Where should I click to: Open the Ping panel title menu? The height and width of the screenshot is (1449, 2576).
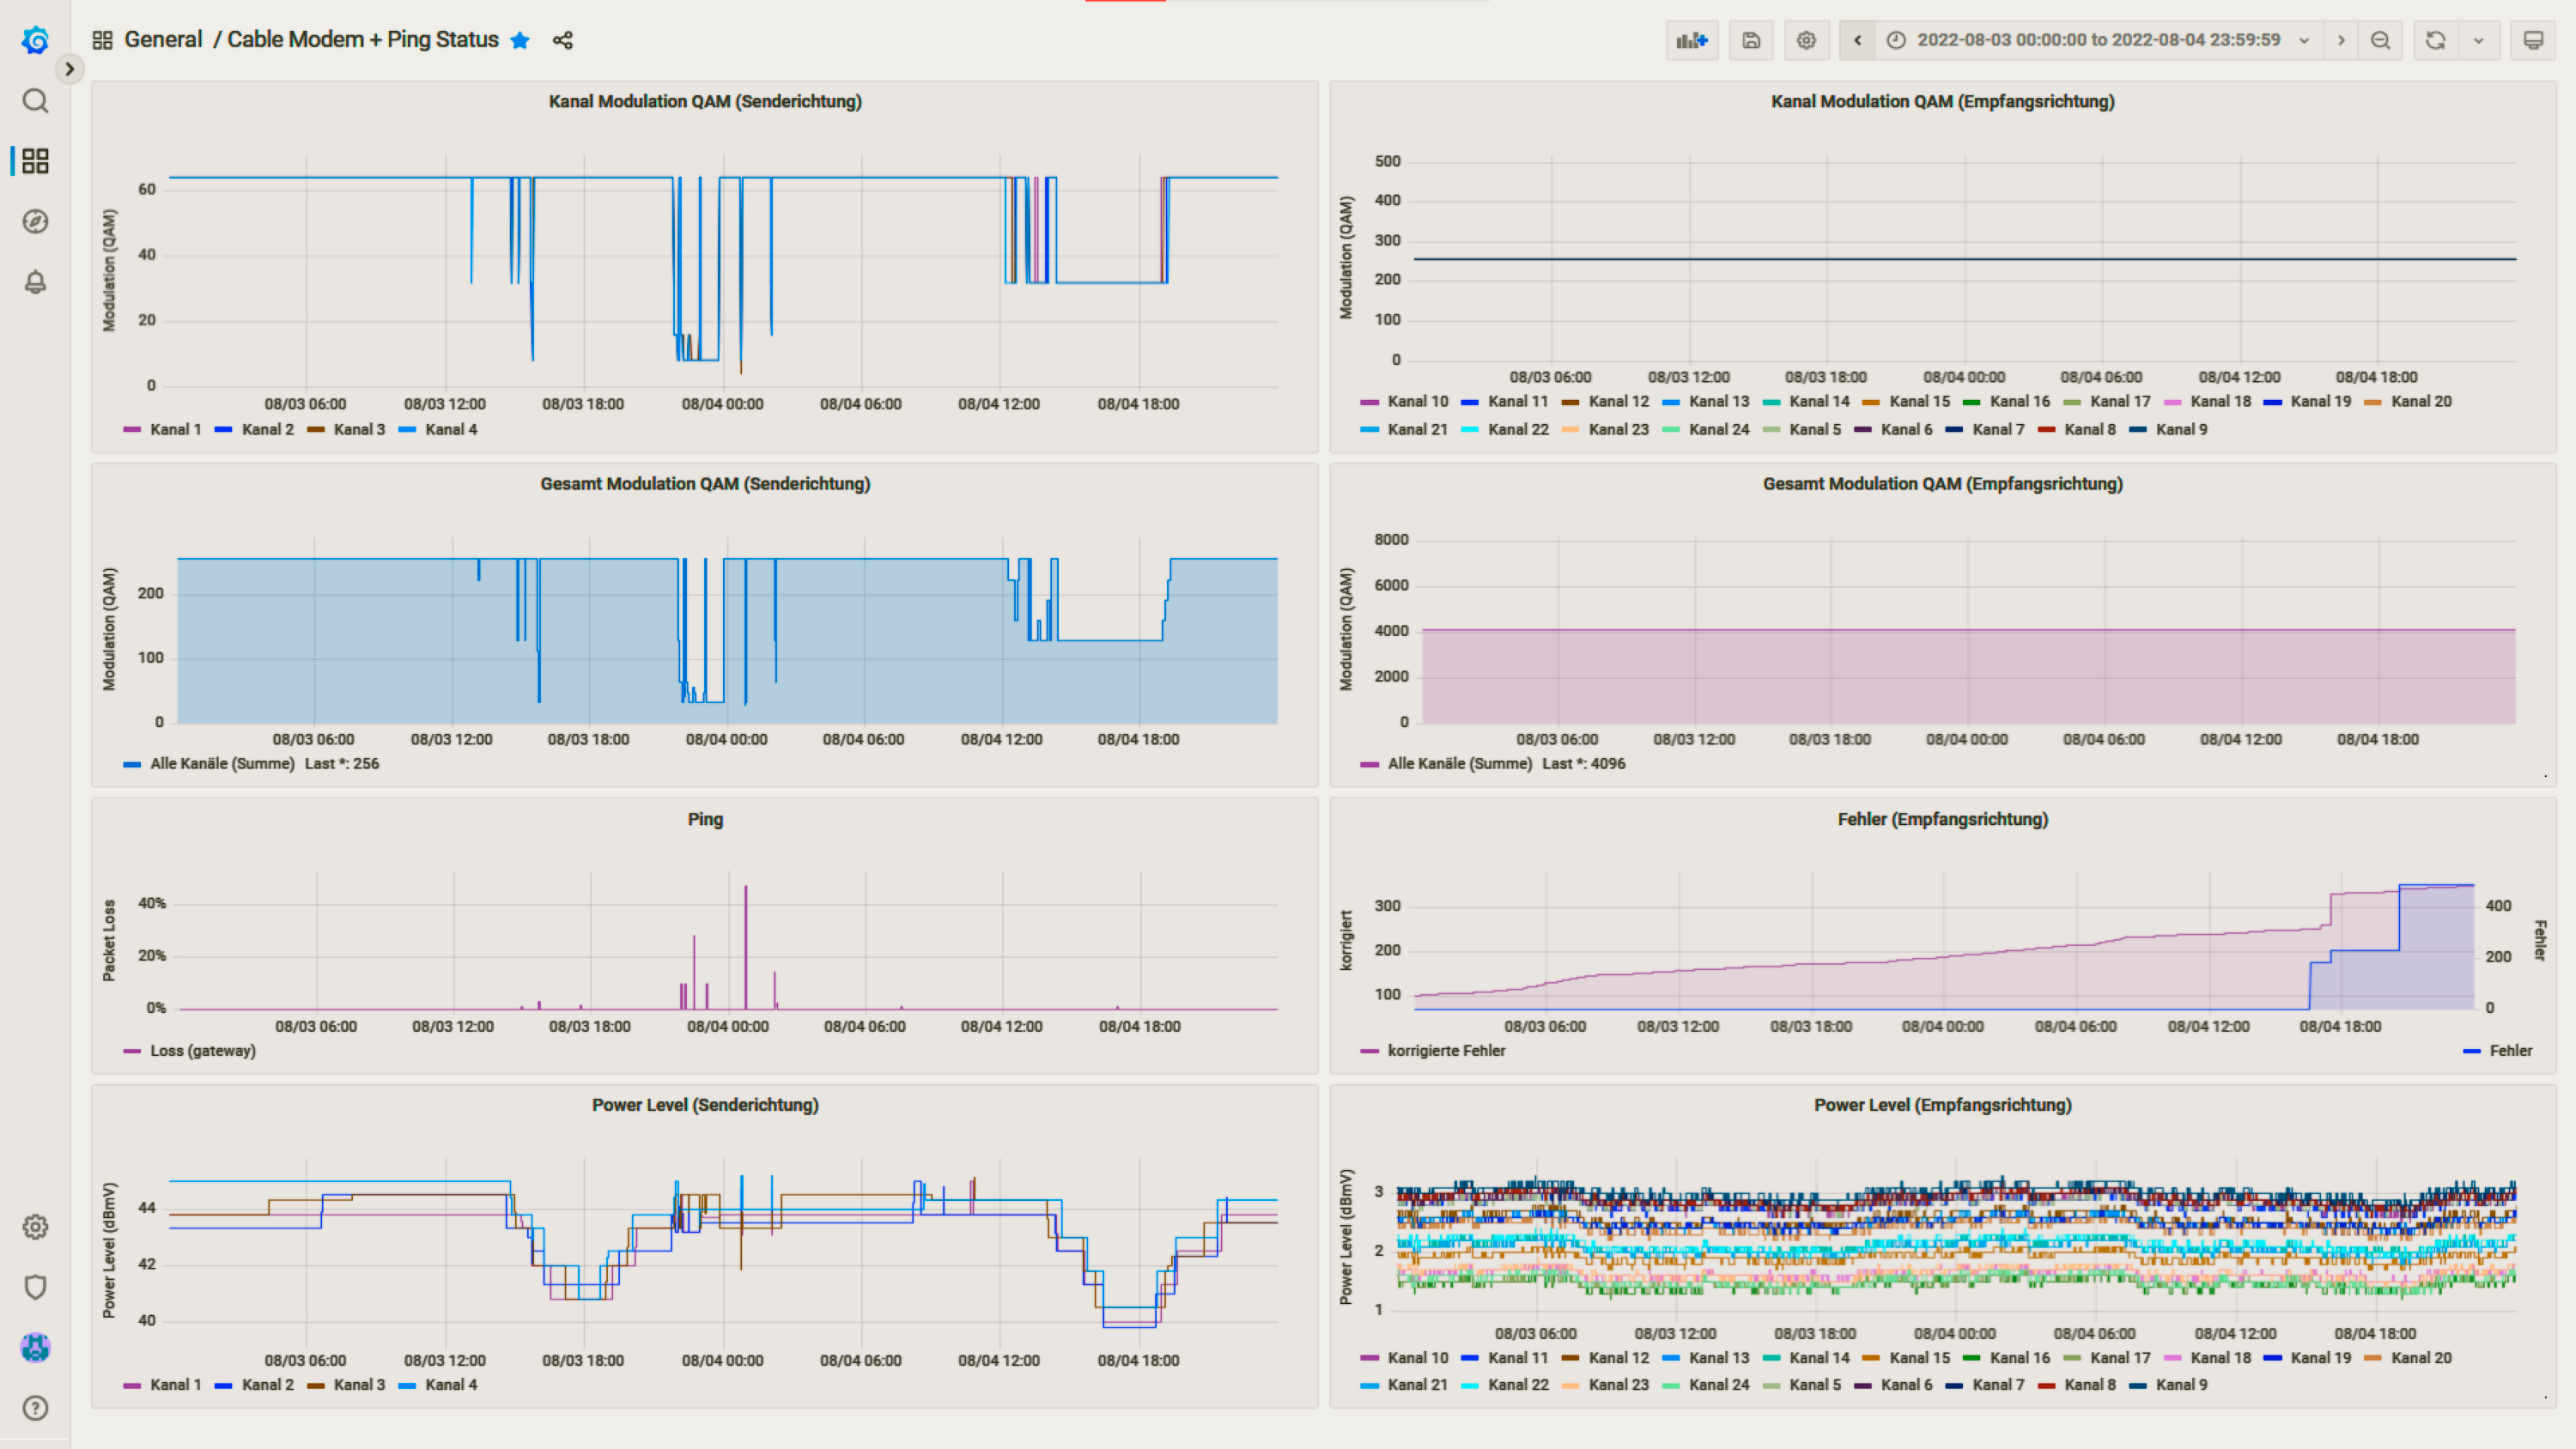(705, 819)
